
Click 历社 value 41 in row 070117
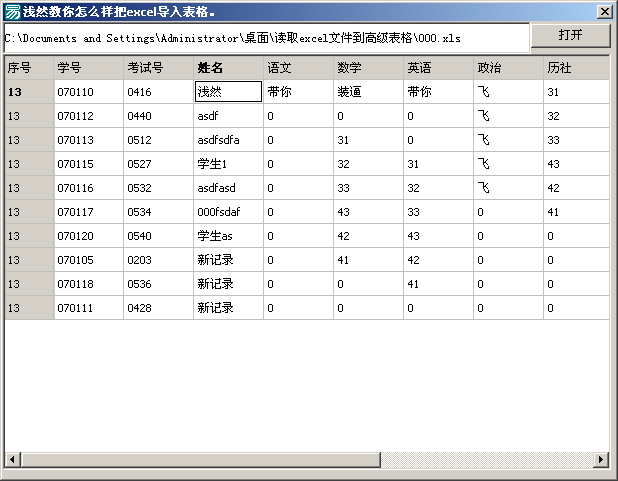577,212
